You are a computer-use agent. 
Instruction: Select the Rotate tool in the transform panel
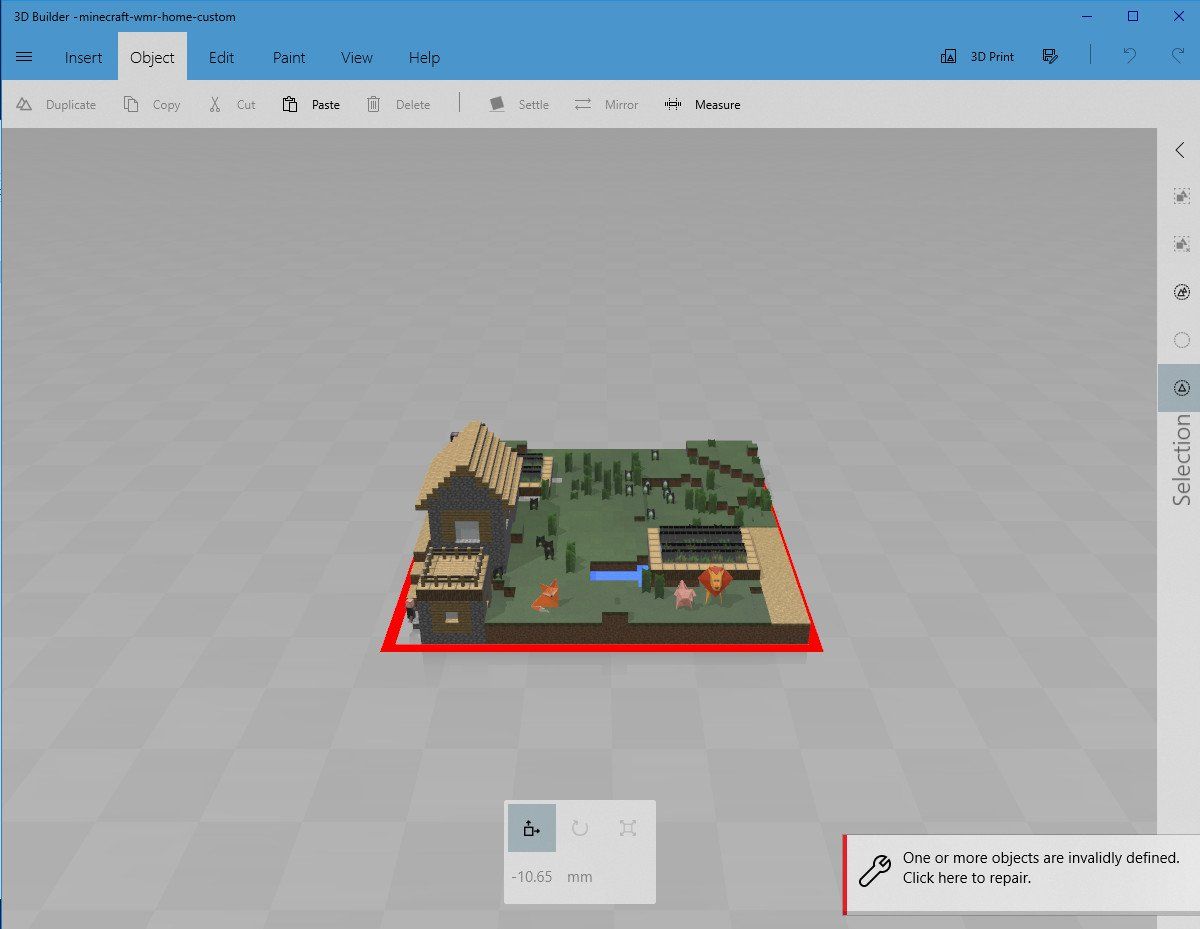tap(579, 828)
